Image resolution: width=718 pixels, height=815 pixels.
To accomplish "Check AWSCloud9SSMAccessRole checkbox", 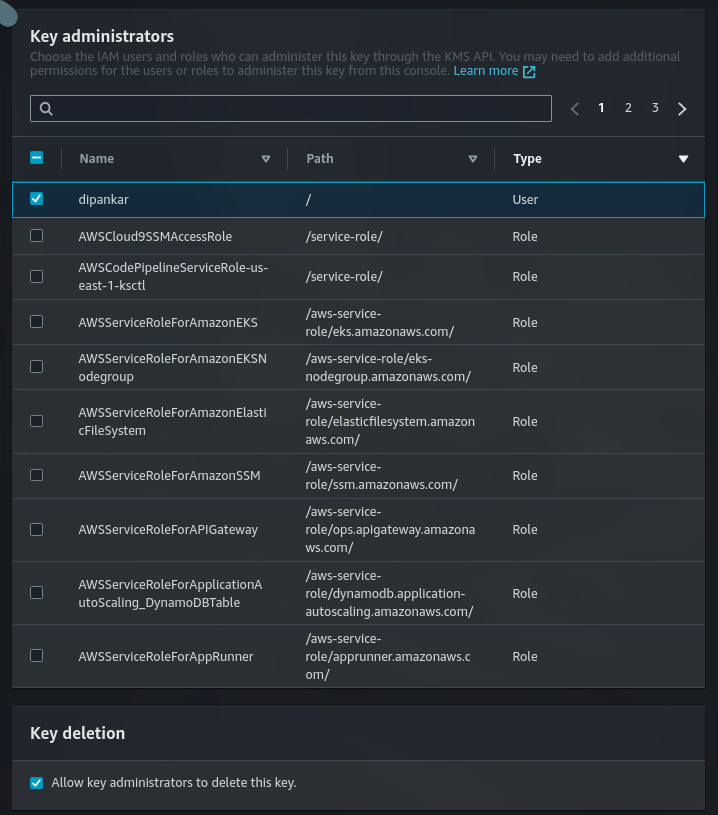I will (x=36, y=236).
